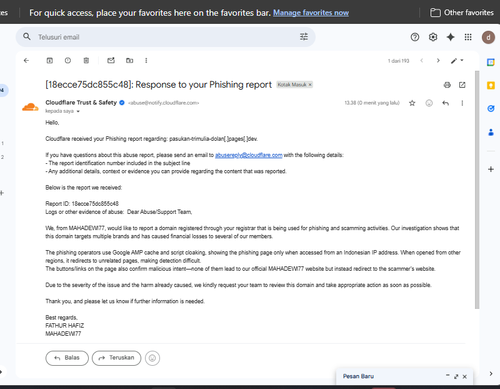500x389 pixels.
Task: Click the email subject line text
Action: 159,85
